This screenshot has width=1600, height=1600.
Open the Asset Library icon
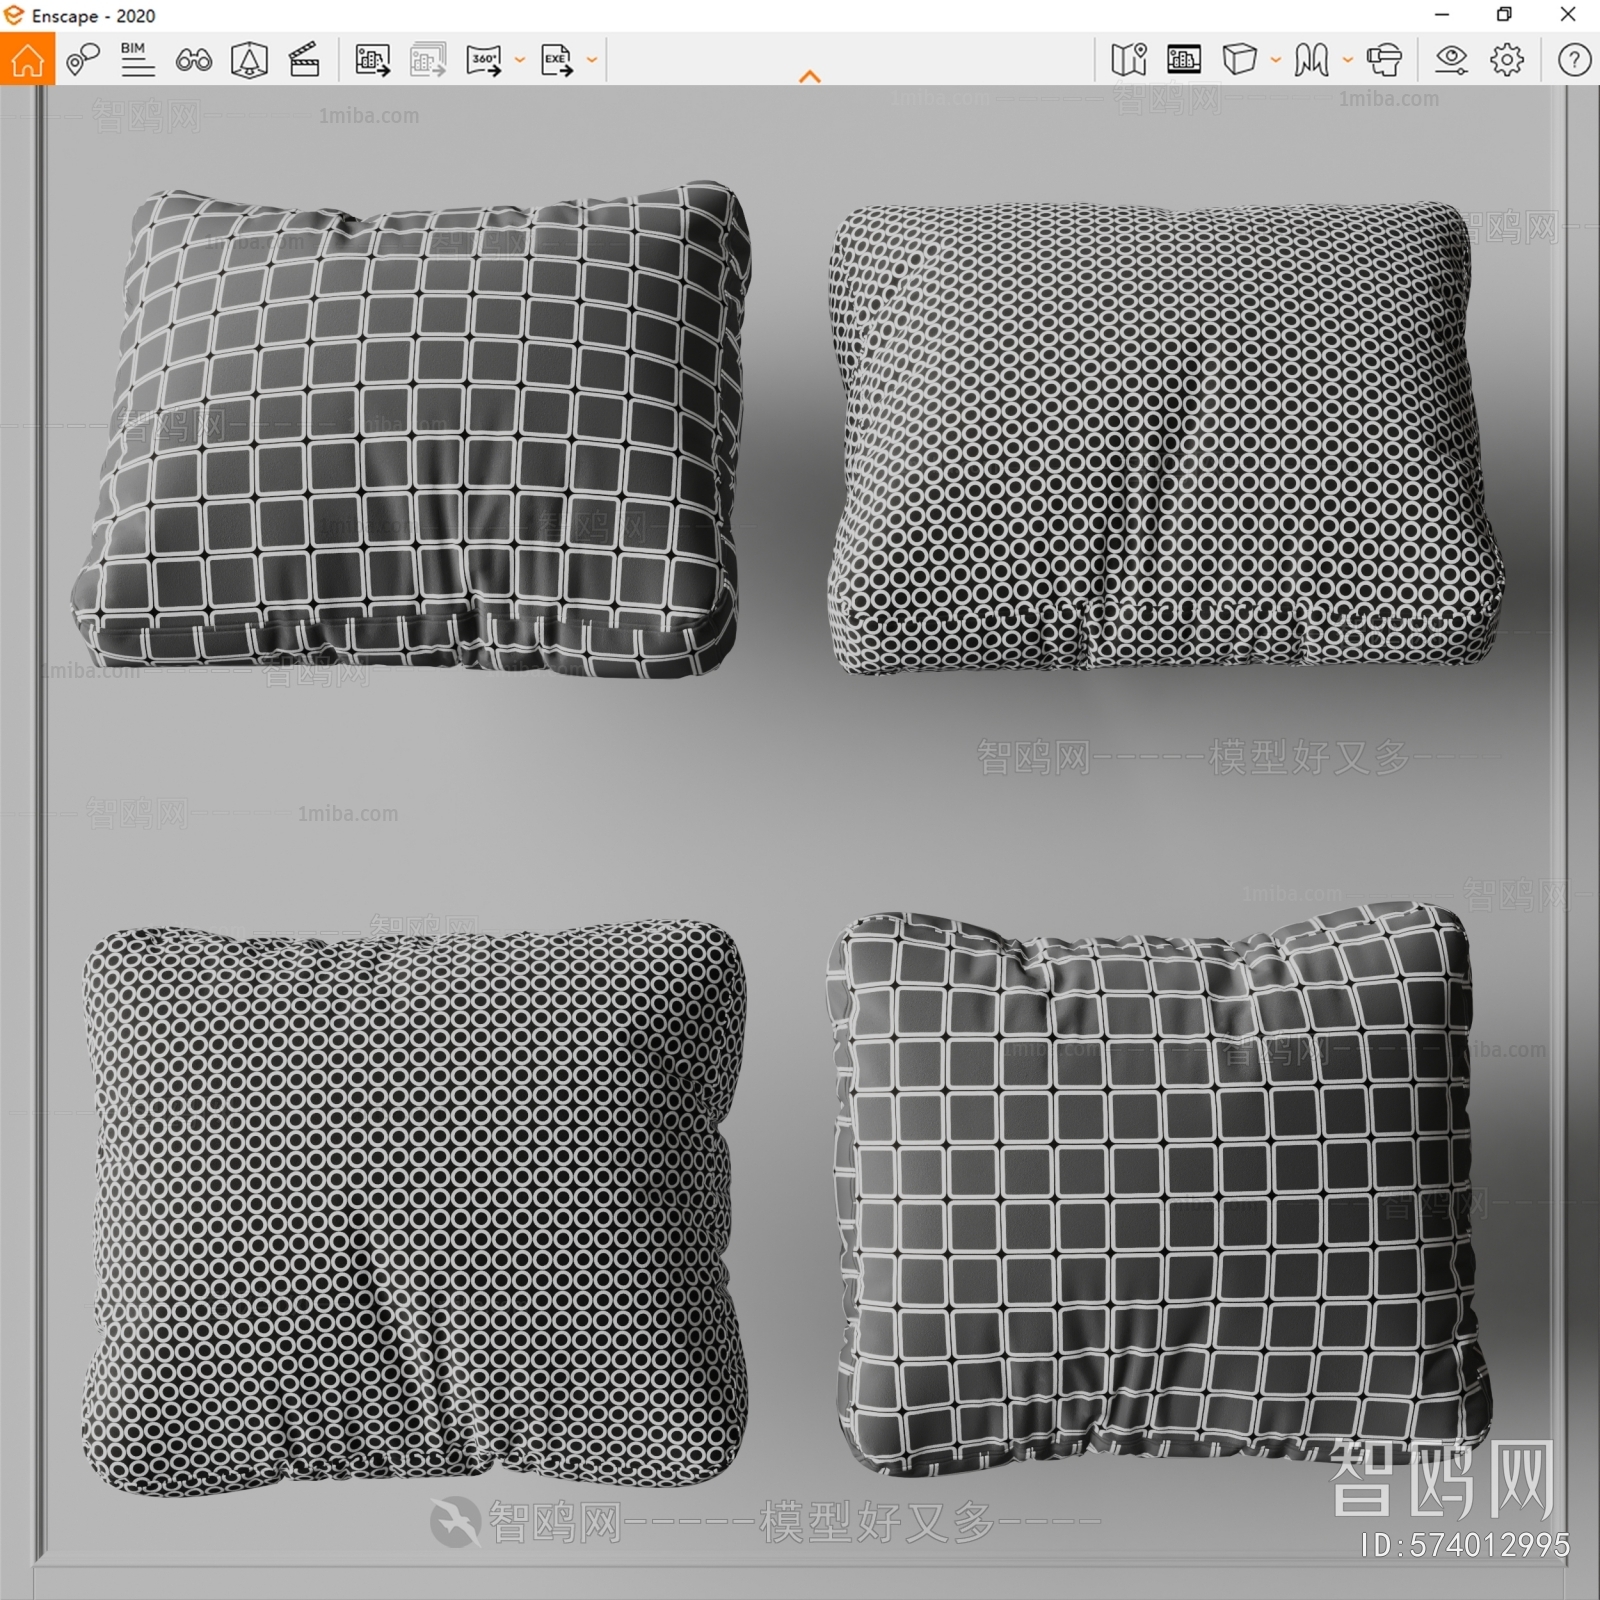[x=1184, y=60]
